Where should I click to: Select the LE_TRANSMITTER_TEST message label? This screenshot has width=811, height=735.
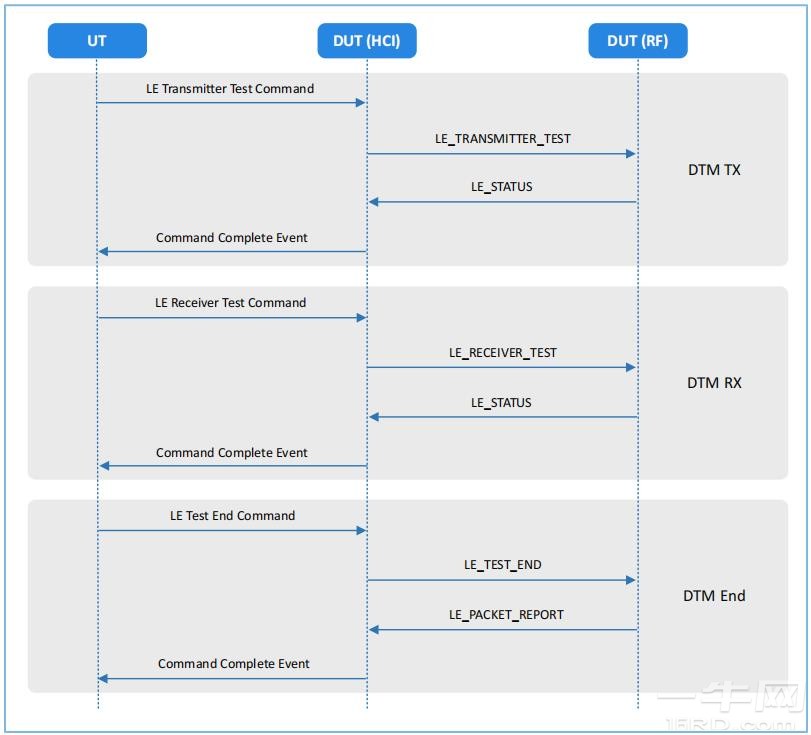(x=502, y=139)
